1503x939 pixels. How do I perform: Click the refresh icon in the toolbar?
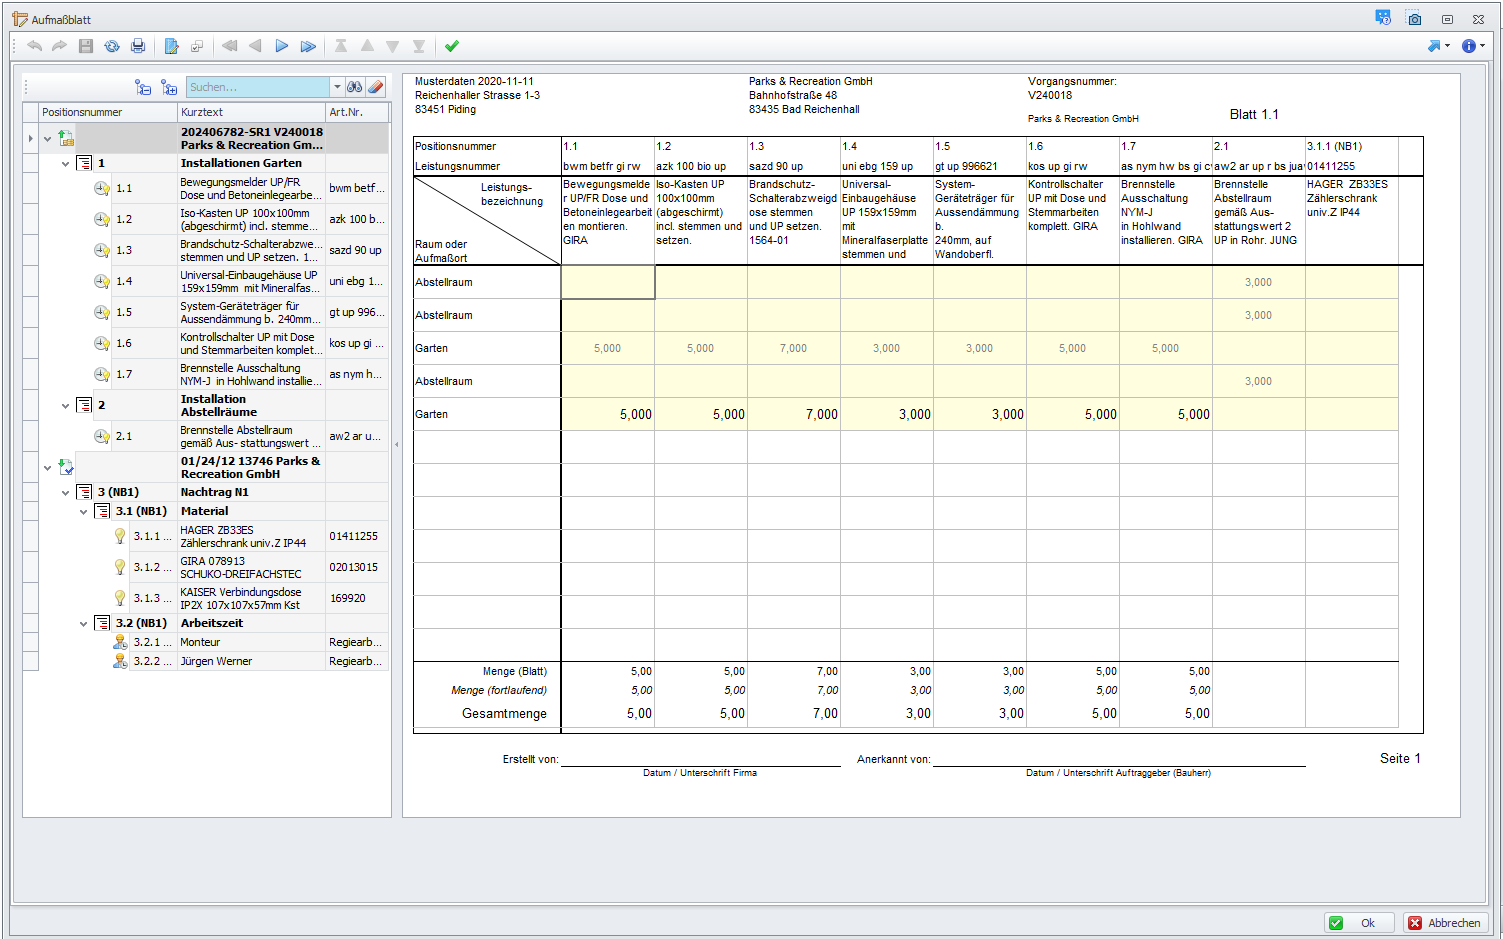pyautogui.click(x=112, y=46)
